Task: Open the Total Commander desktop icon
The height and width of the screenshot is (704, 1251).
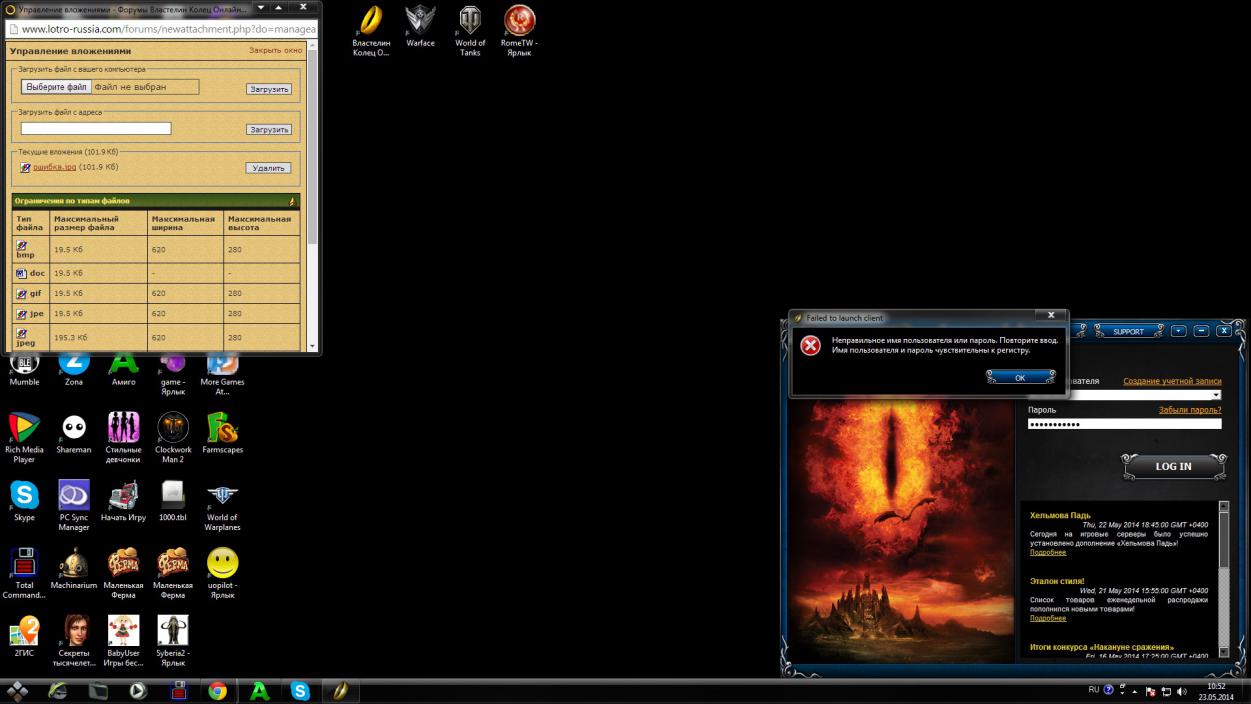Action: (24, 573)
